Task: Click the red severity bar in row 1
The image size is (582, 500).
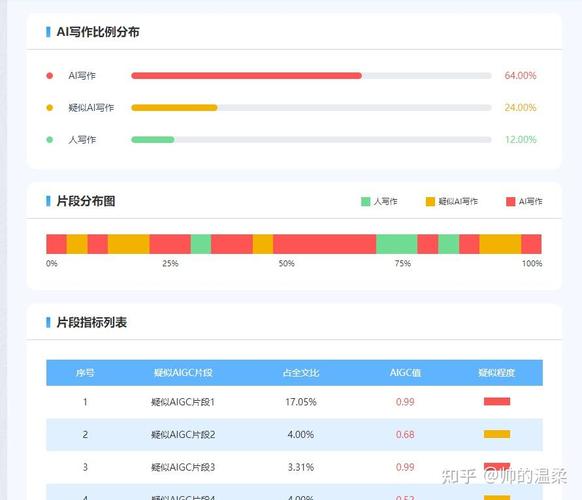Action: (497, 402)
